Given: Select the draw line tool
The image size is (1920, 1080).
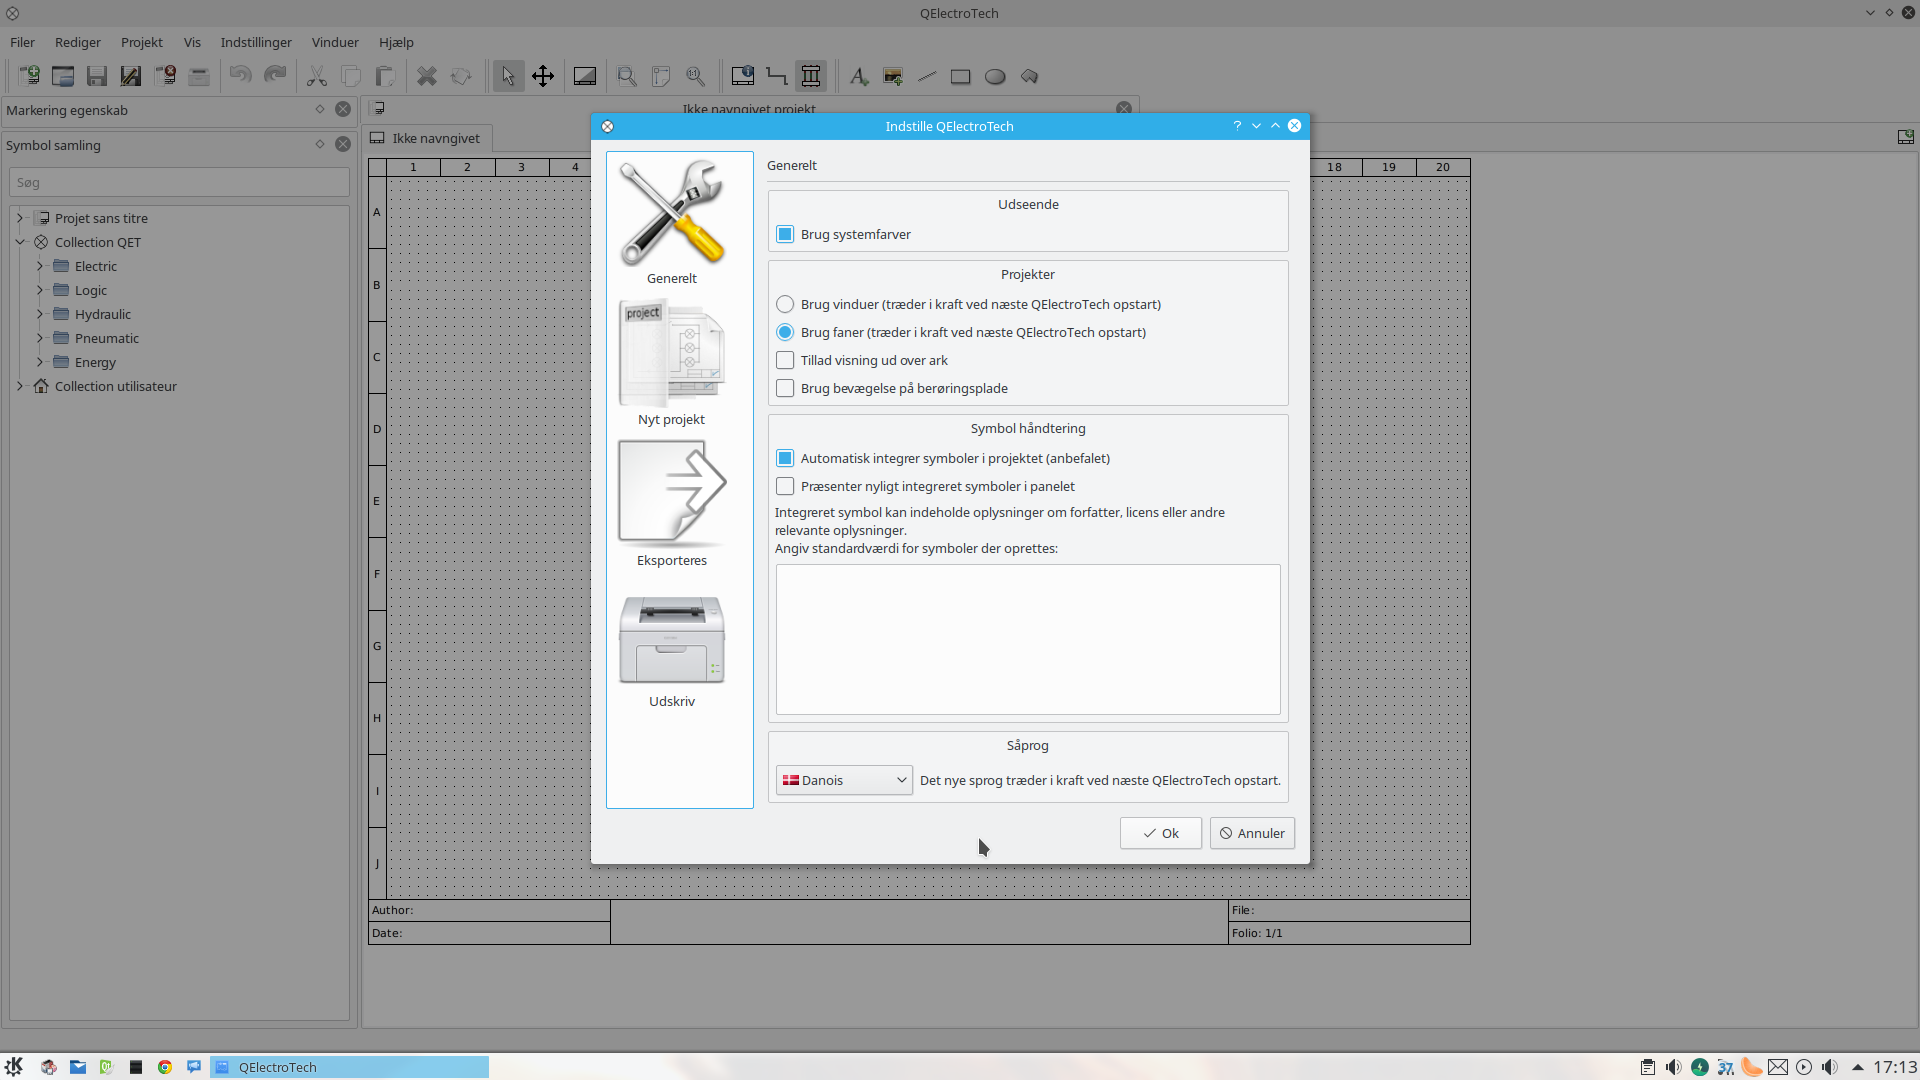Looking at the screenshot, I should (927, 76).
